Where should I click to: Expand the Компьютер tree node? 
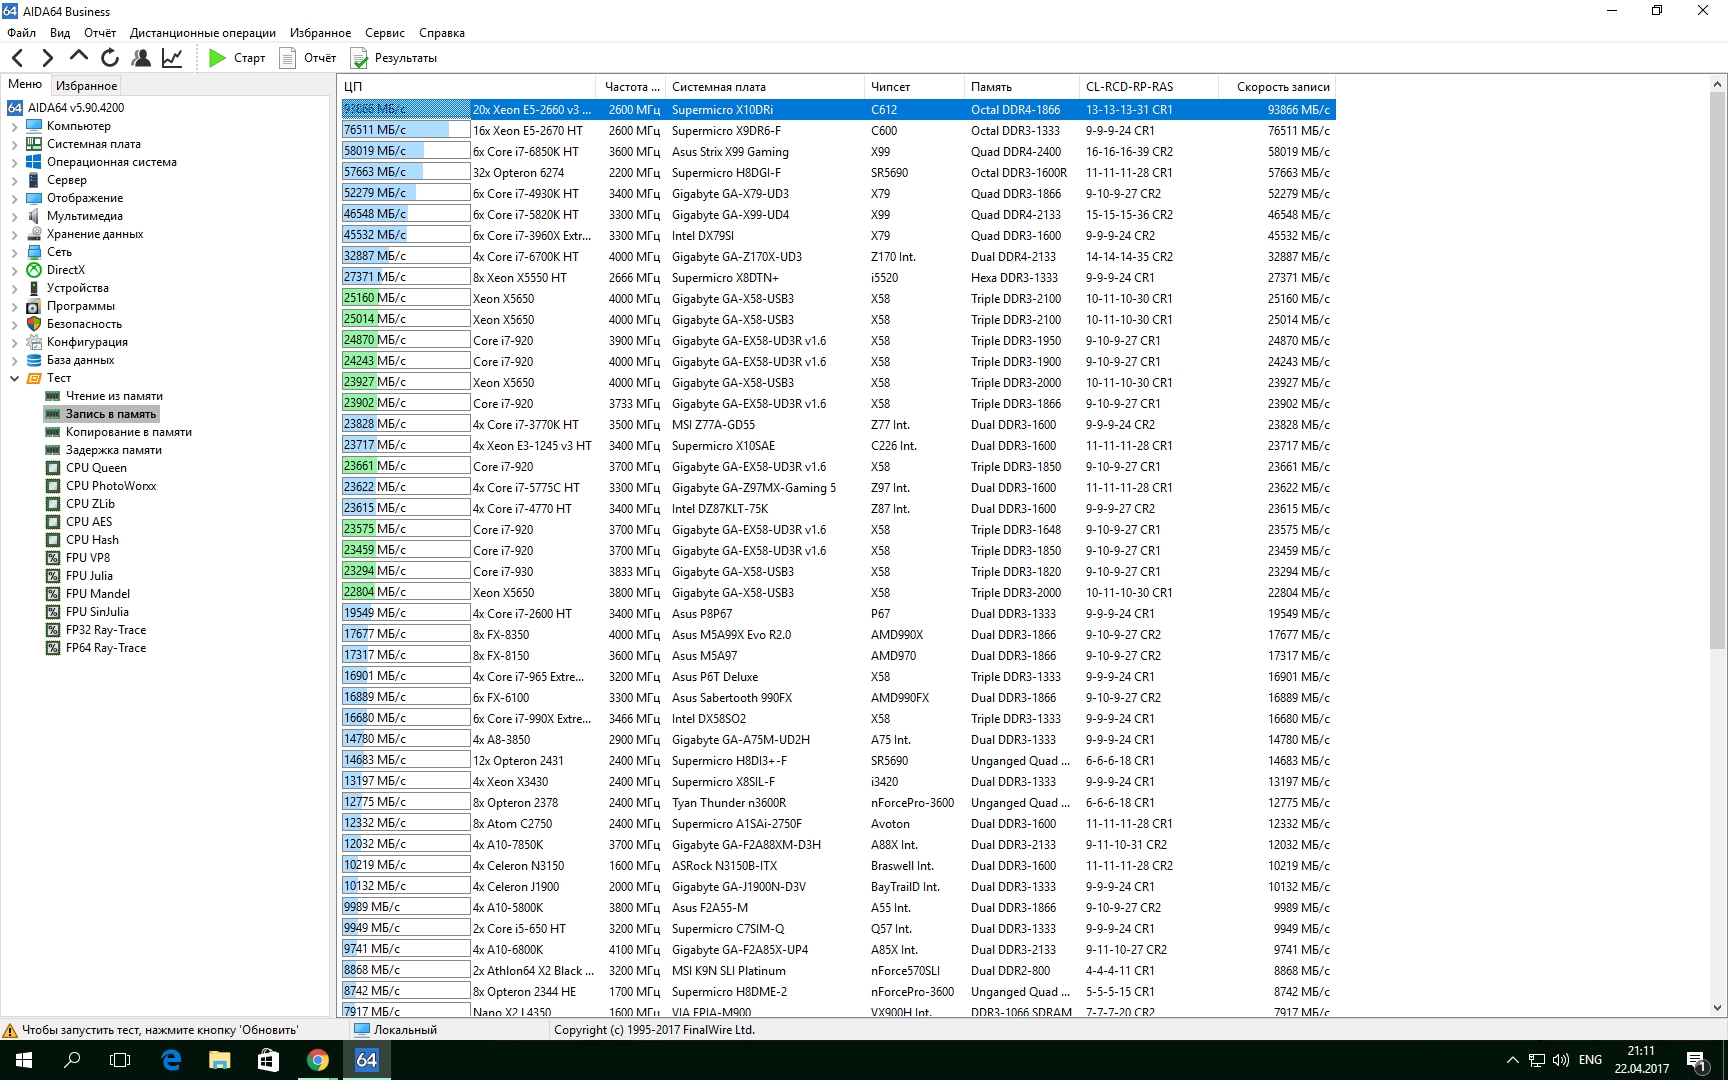(14, 126)
